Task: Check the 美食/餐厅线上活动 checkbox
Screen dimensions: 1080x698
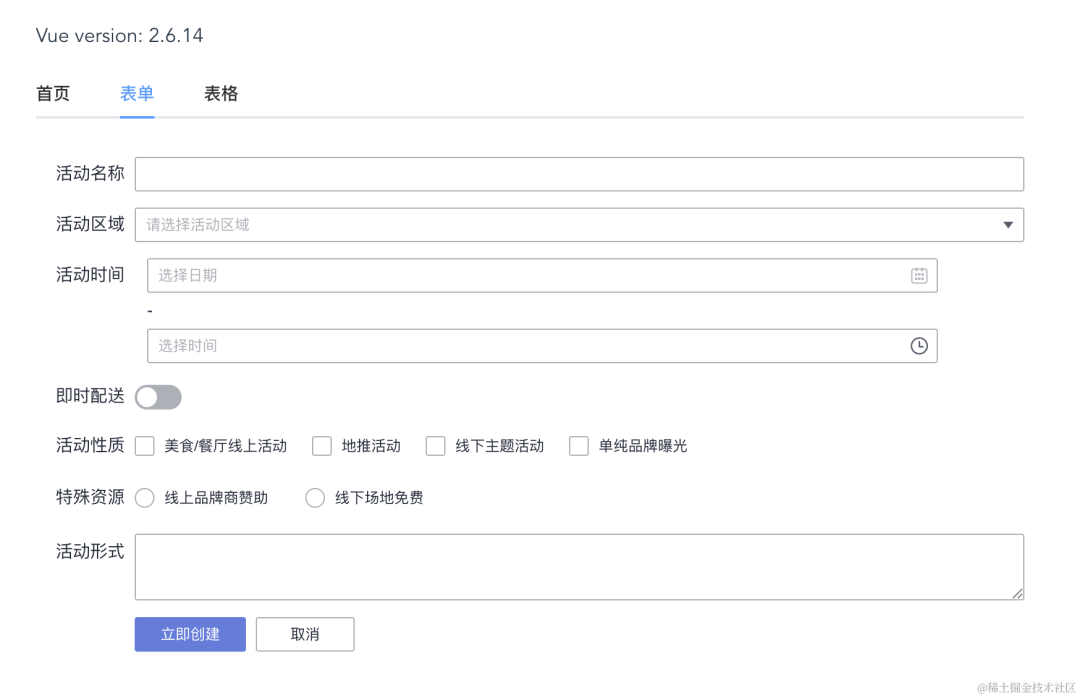Action: click(x=145, y=446)
